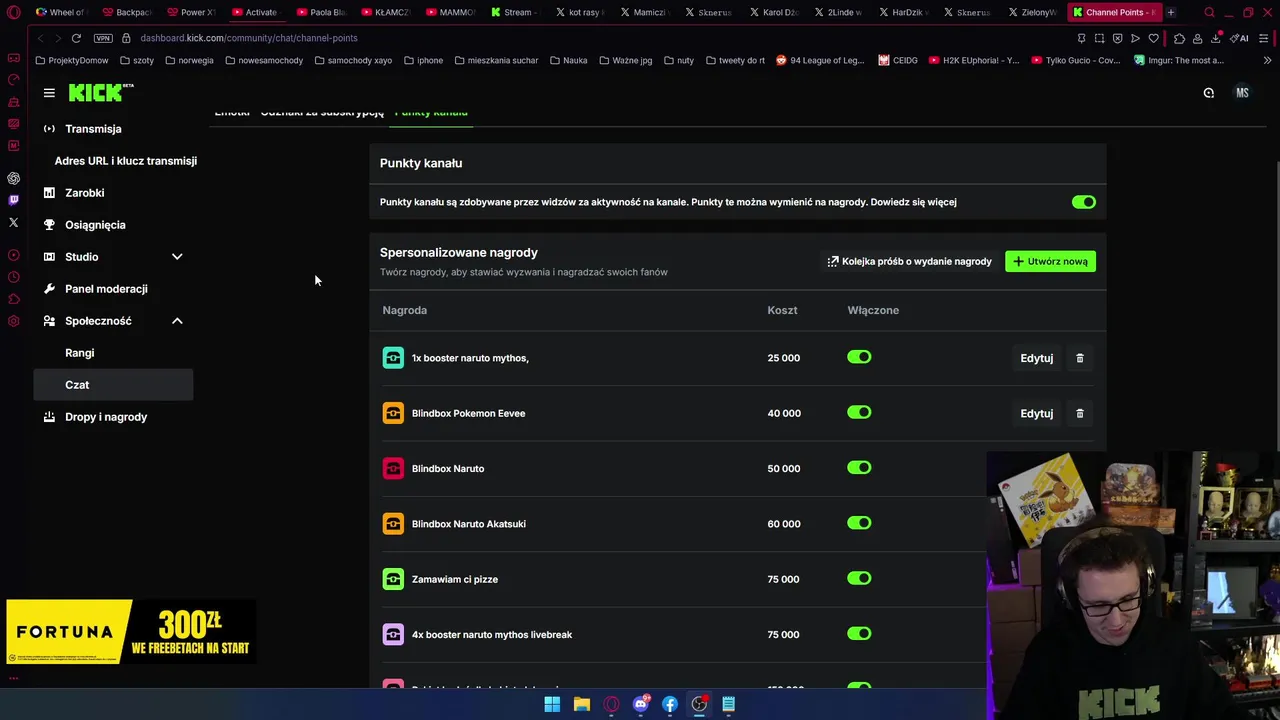Open Opera AI assistant button
Viewport: 1280px width, 720px height.
(1240, 38)
